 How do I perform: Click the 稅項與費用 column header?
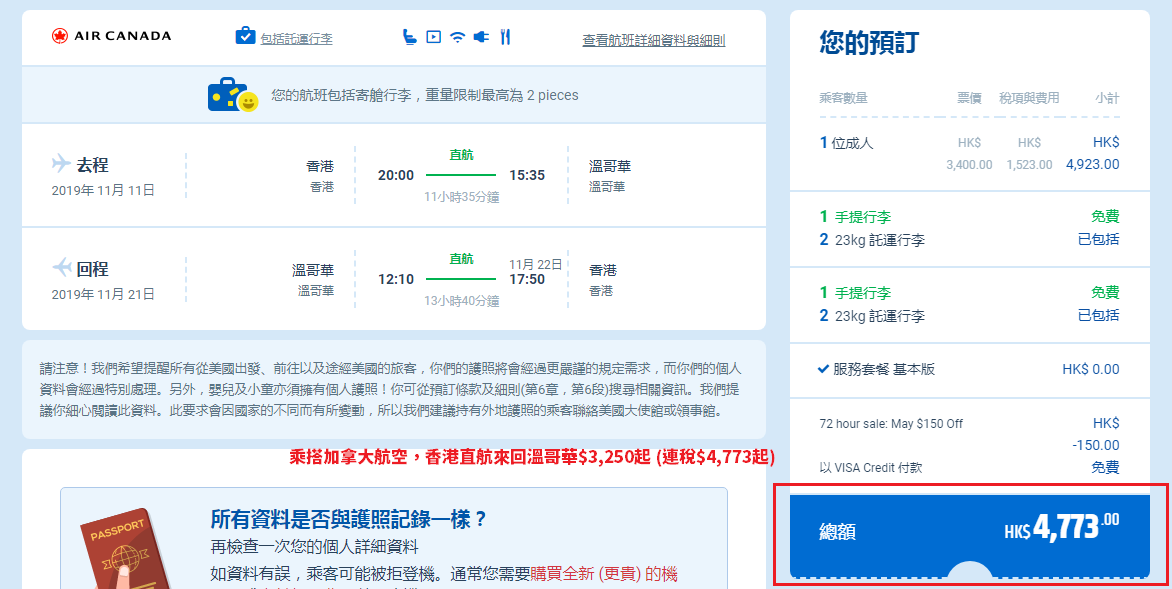click(x=1029, y=98)
